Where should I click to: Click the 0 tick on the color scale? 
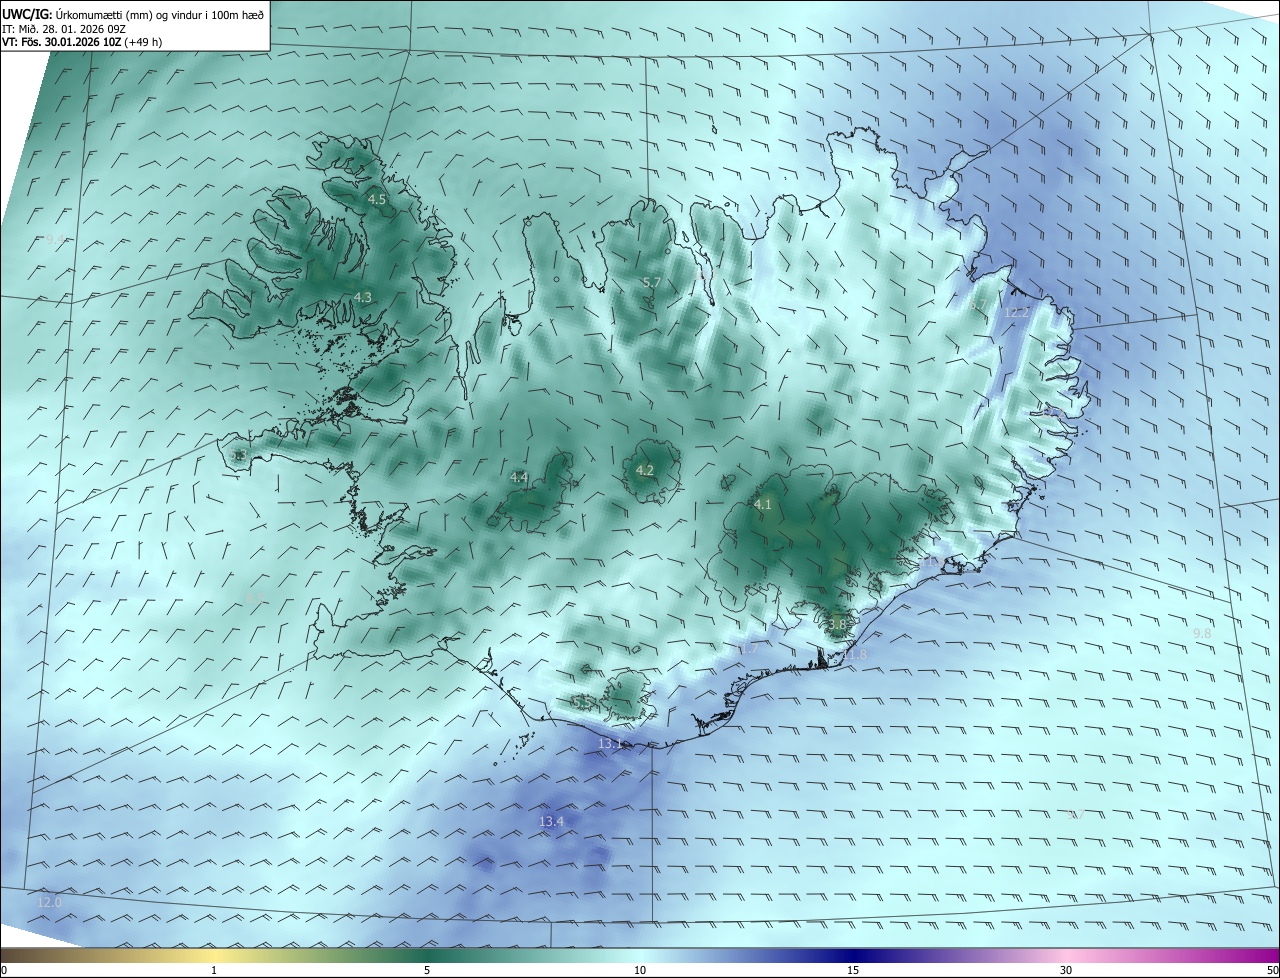coord(4,970)
